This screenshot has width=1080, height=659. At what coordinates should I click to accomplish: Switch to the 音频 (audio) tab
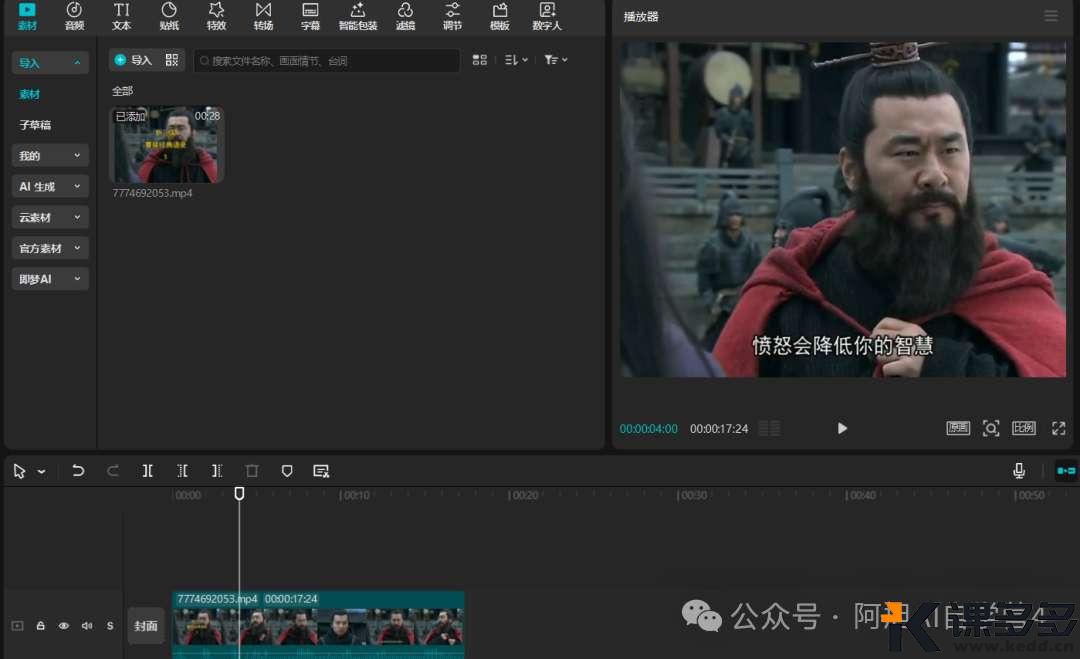pyautogui.click(x=74, y=16)
